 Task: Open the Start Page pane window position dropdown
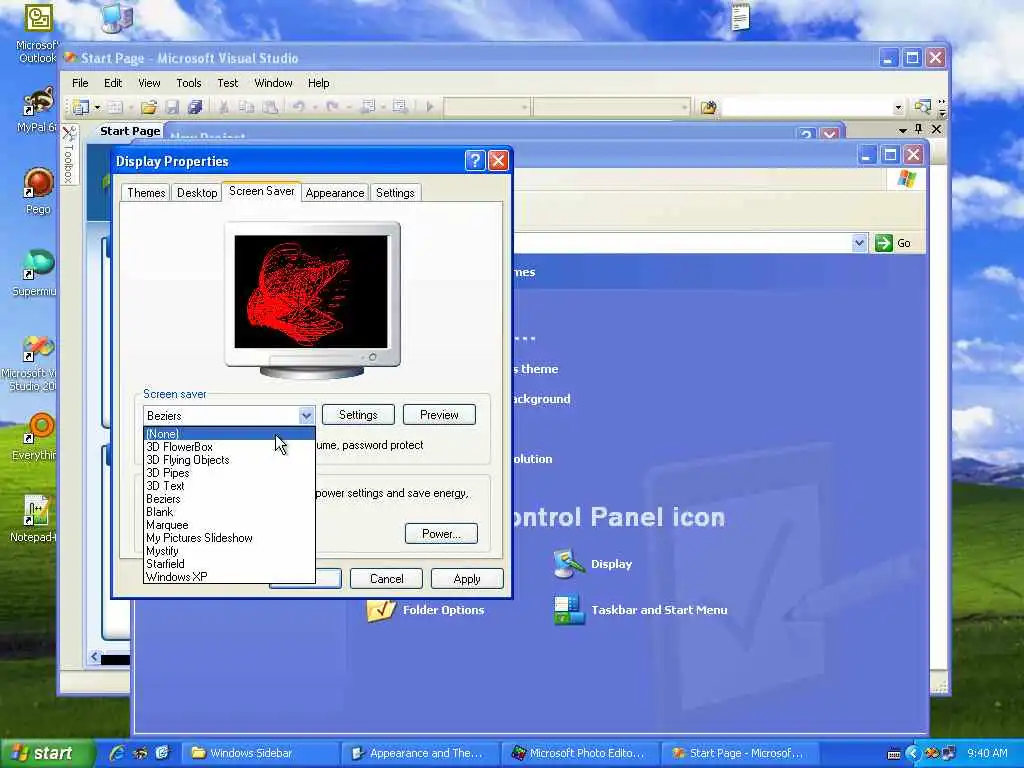[903, 129]
